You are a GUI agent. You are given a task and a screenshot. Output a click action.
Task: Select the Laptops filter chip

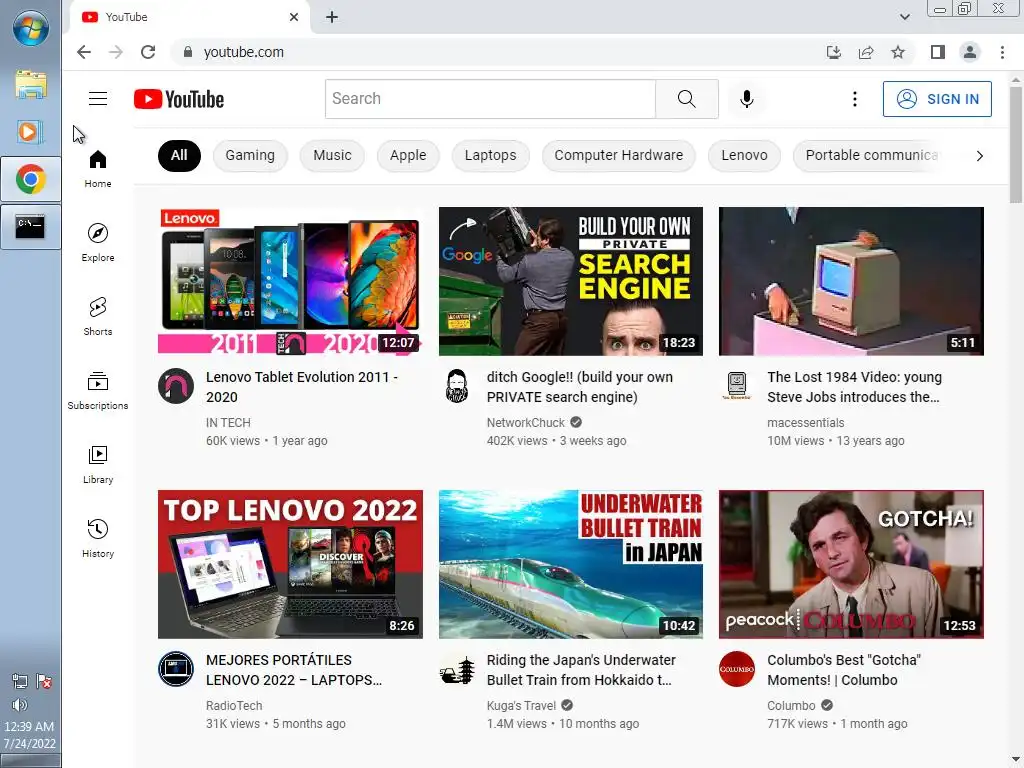click(490, 155)
